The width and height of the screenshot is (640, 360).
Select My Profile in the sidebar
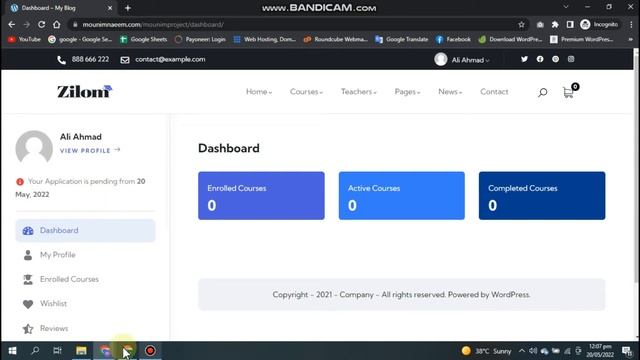coord(85,255)
